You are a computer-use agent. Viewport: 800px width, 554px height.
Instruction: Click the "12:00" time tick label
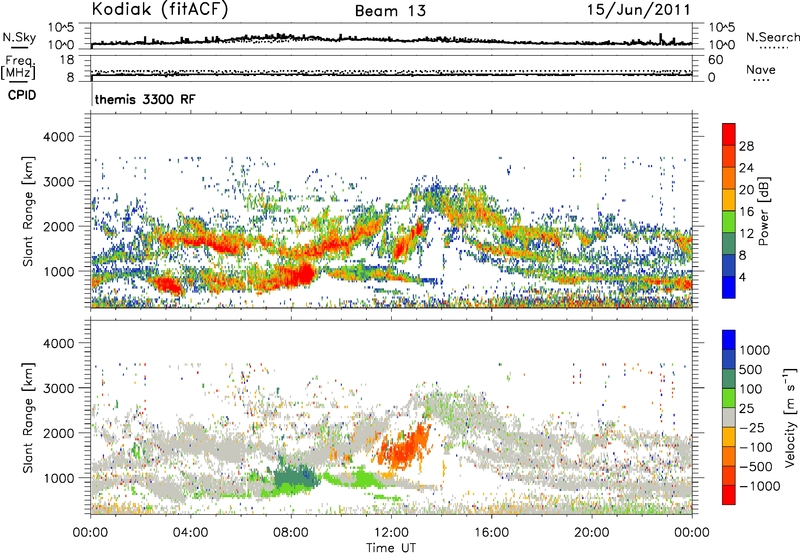tap(391, 533)
